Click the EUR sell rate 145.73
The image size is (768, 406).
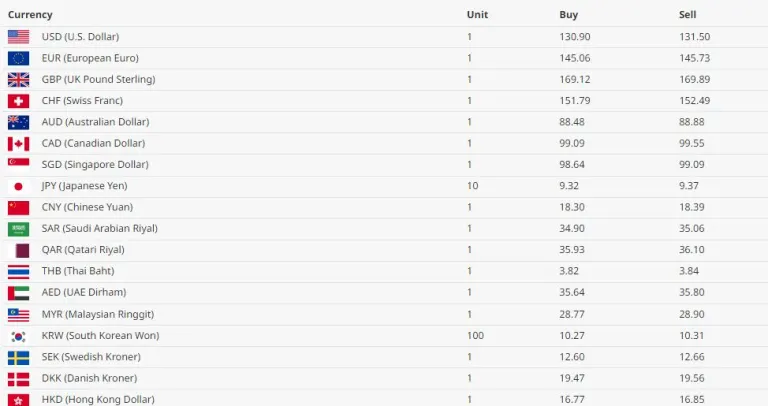coord(694,58)
